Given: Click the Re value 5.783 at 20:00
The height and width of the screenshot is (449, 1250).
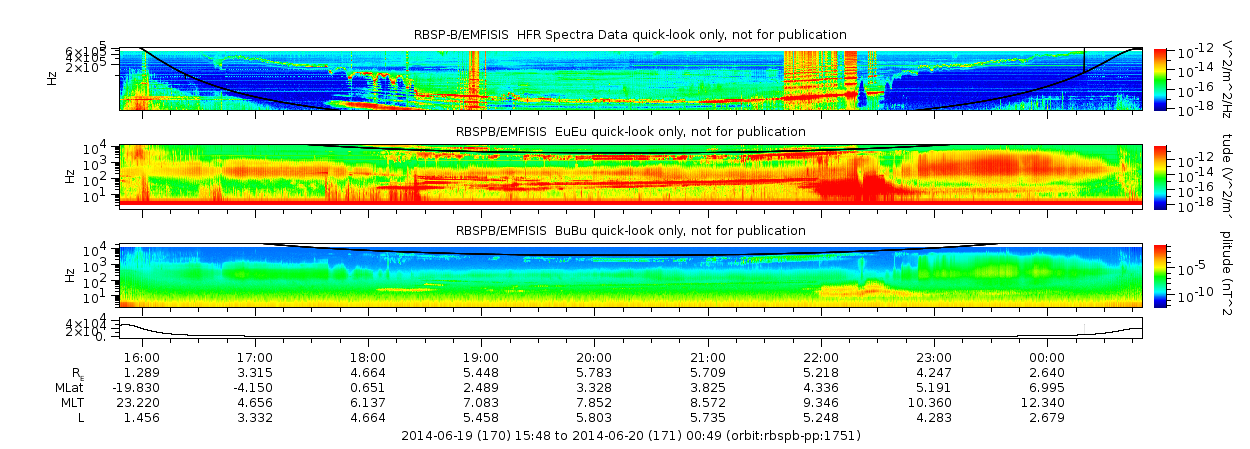Looking at the screenshot, I should [594, 372].
